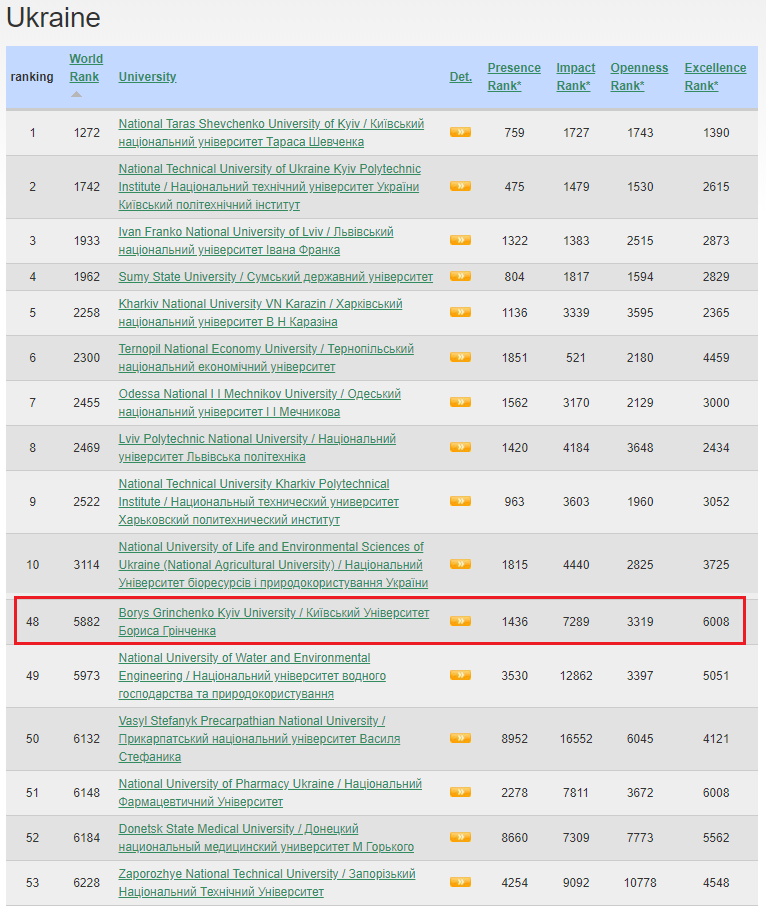Click details arrow for Donetsk State Medical University
Screen dimensions: 766x907
click(x=460, y=837)
